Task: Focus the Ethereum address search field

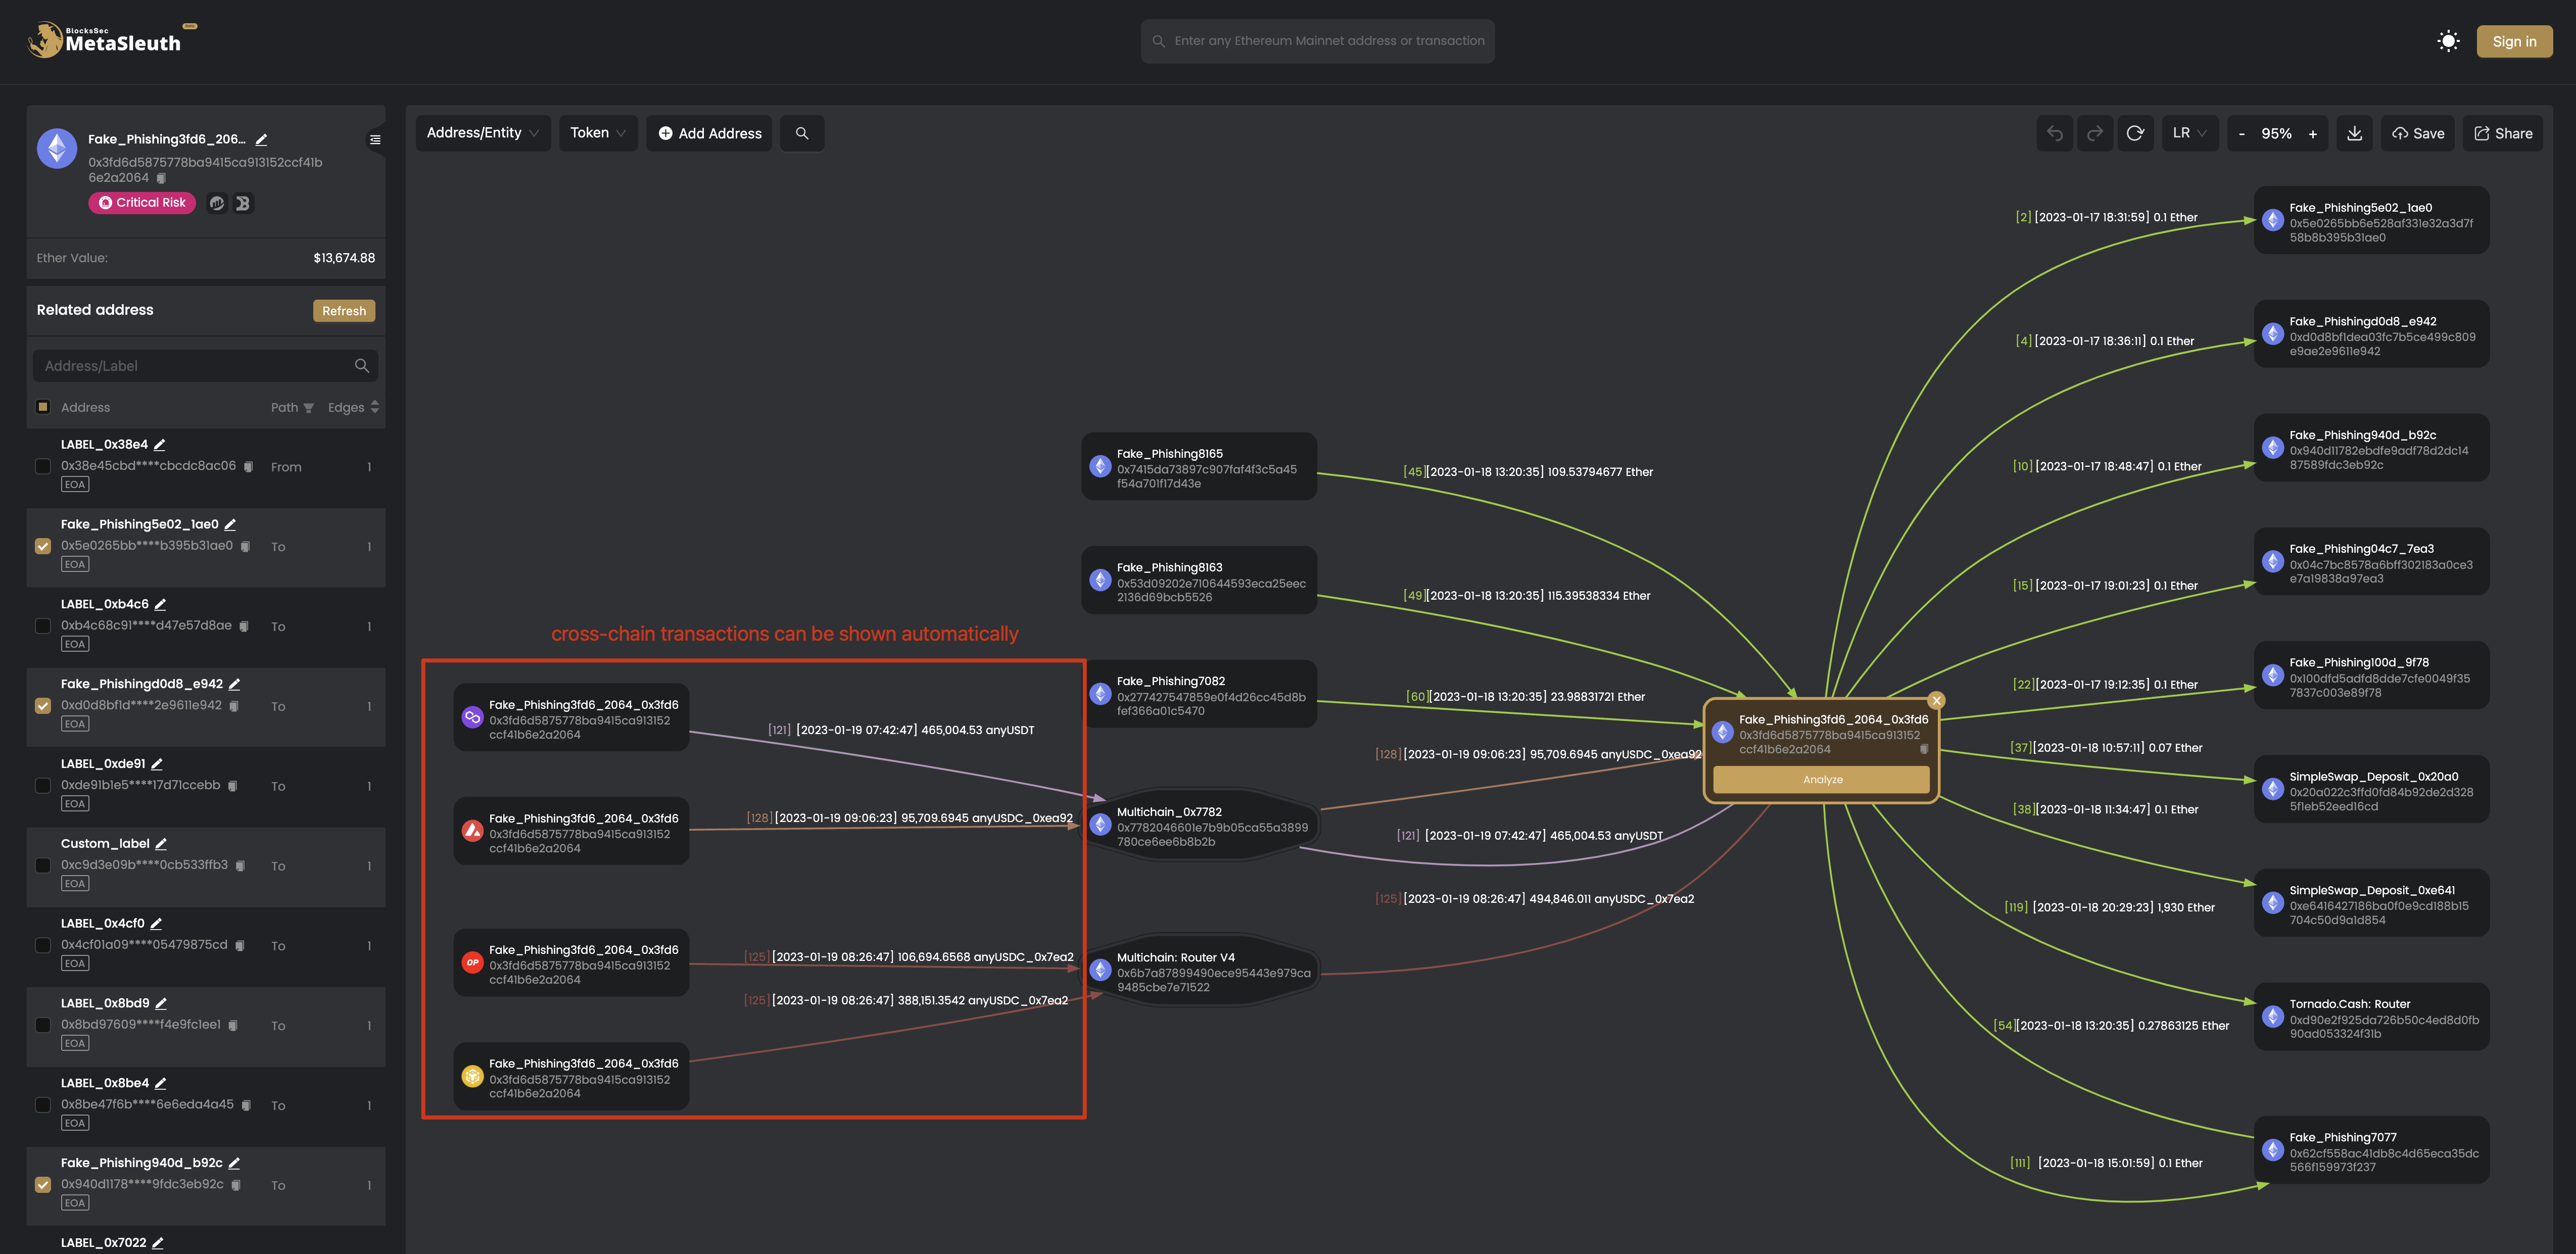Action: [x=1317, y=41]
